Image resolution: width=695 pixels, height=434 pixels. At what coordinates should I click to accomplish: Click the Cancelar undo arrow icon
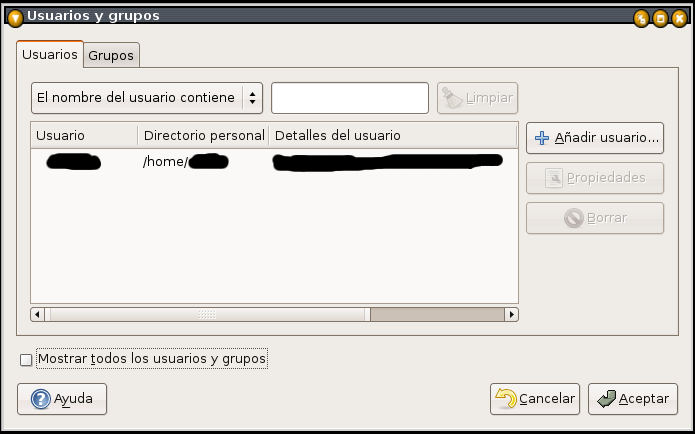(506, 399)
